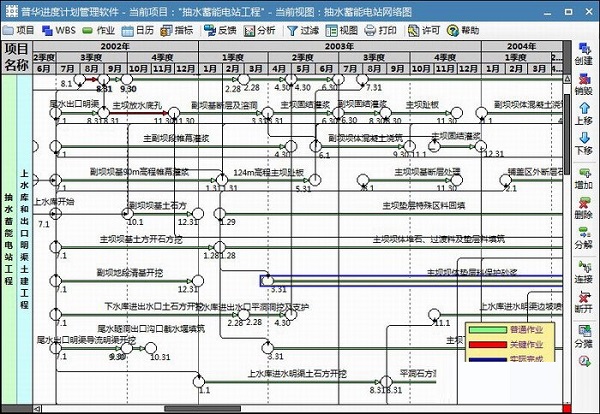
Task: Click the 关键作业 red legend swatch
Action: tap(488, 345)
